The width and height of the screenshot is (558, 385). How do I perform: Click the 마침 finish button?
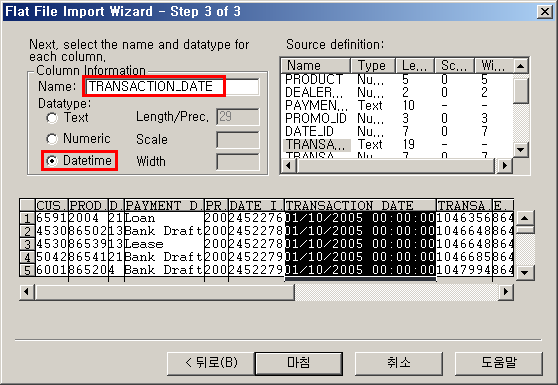coord(299,363)
